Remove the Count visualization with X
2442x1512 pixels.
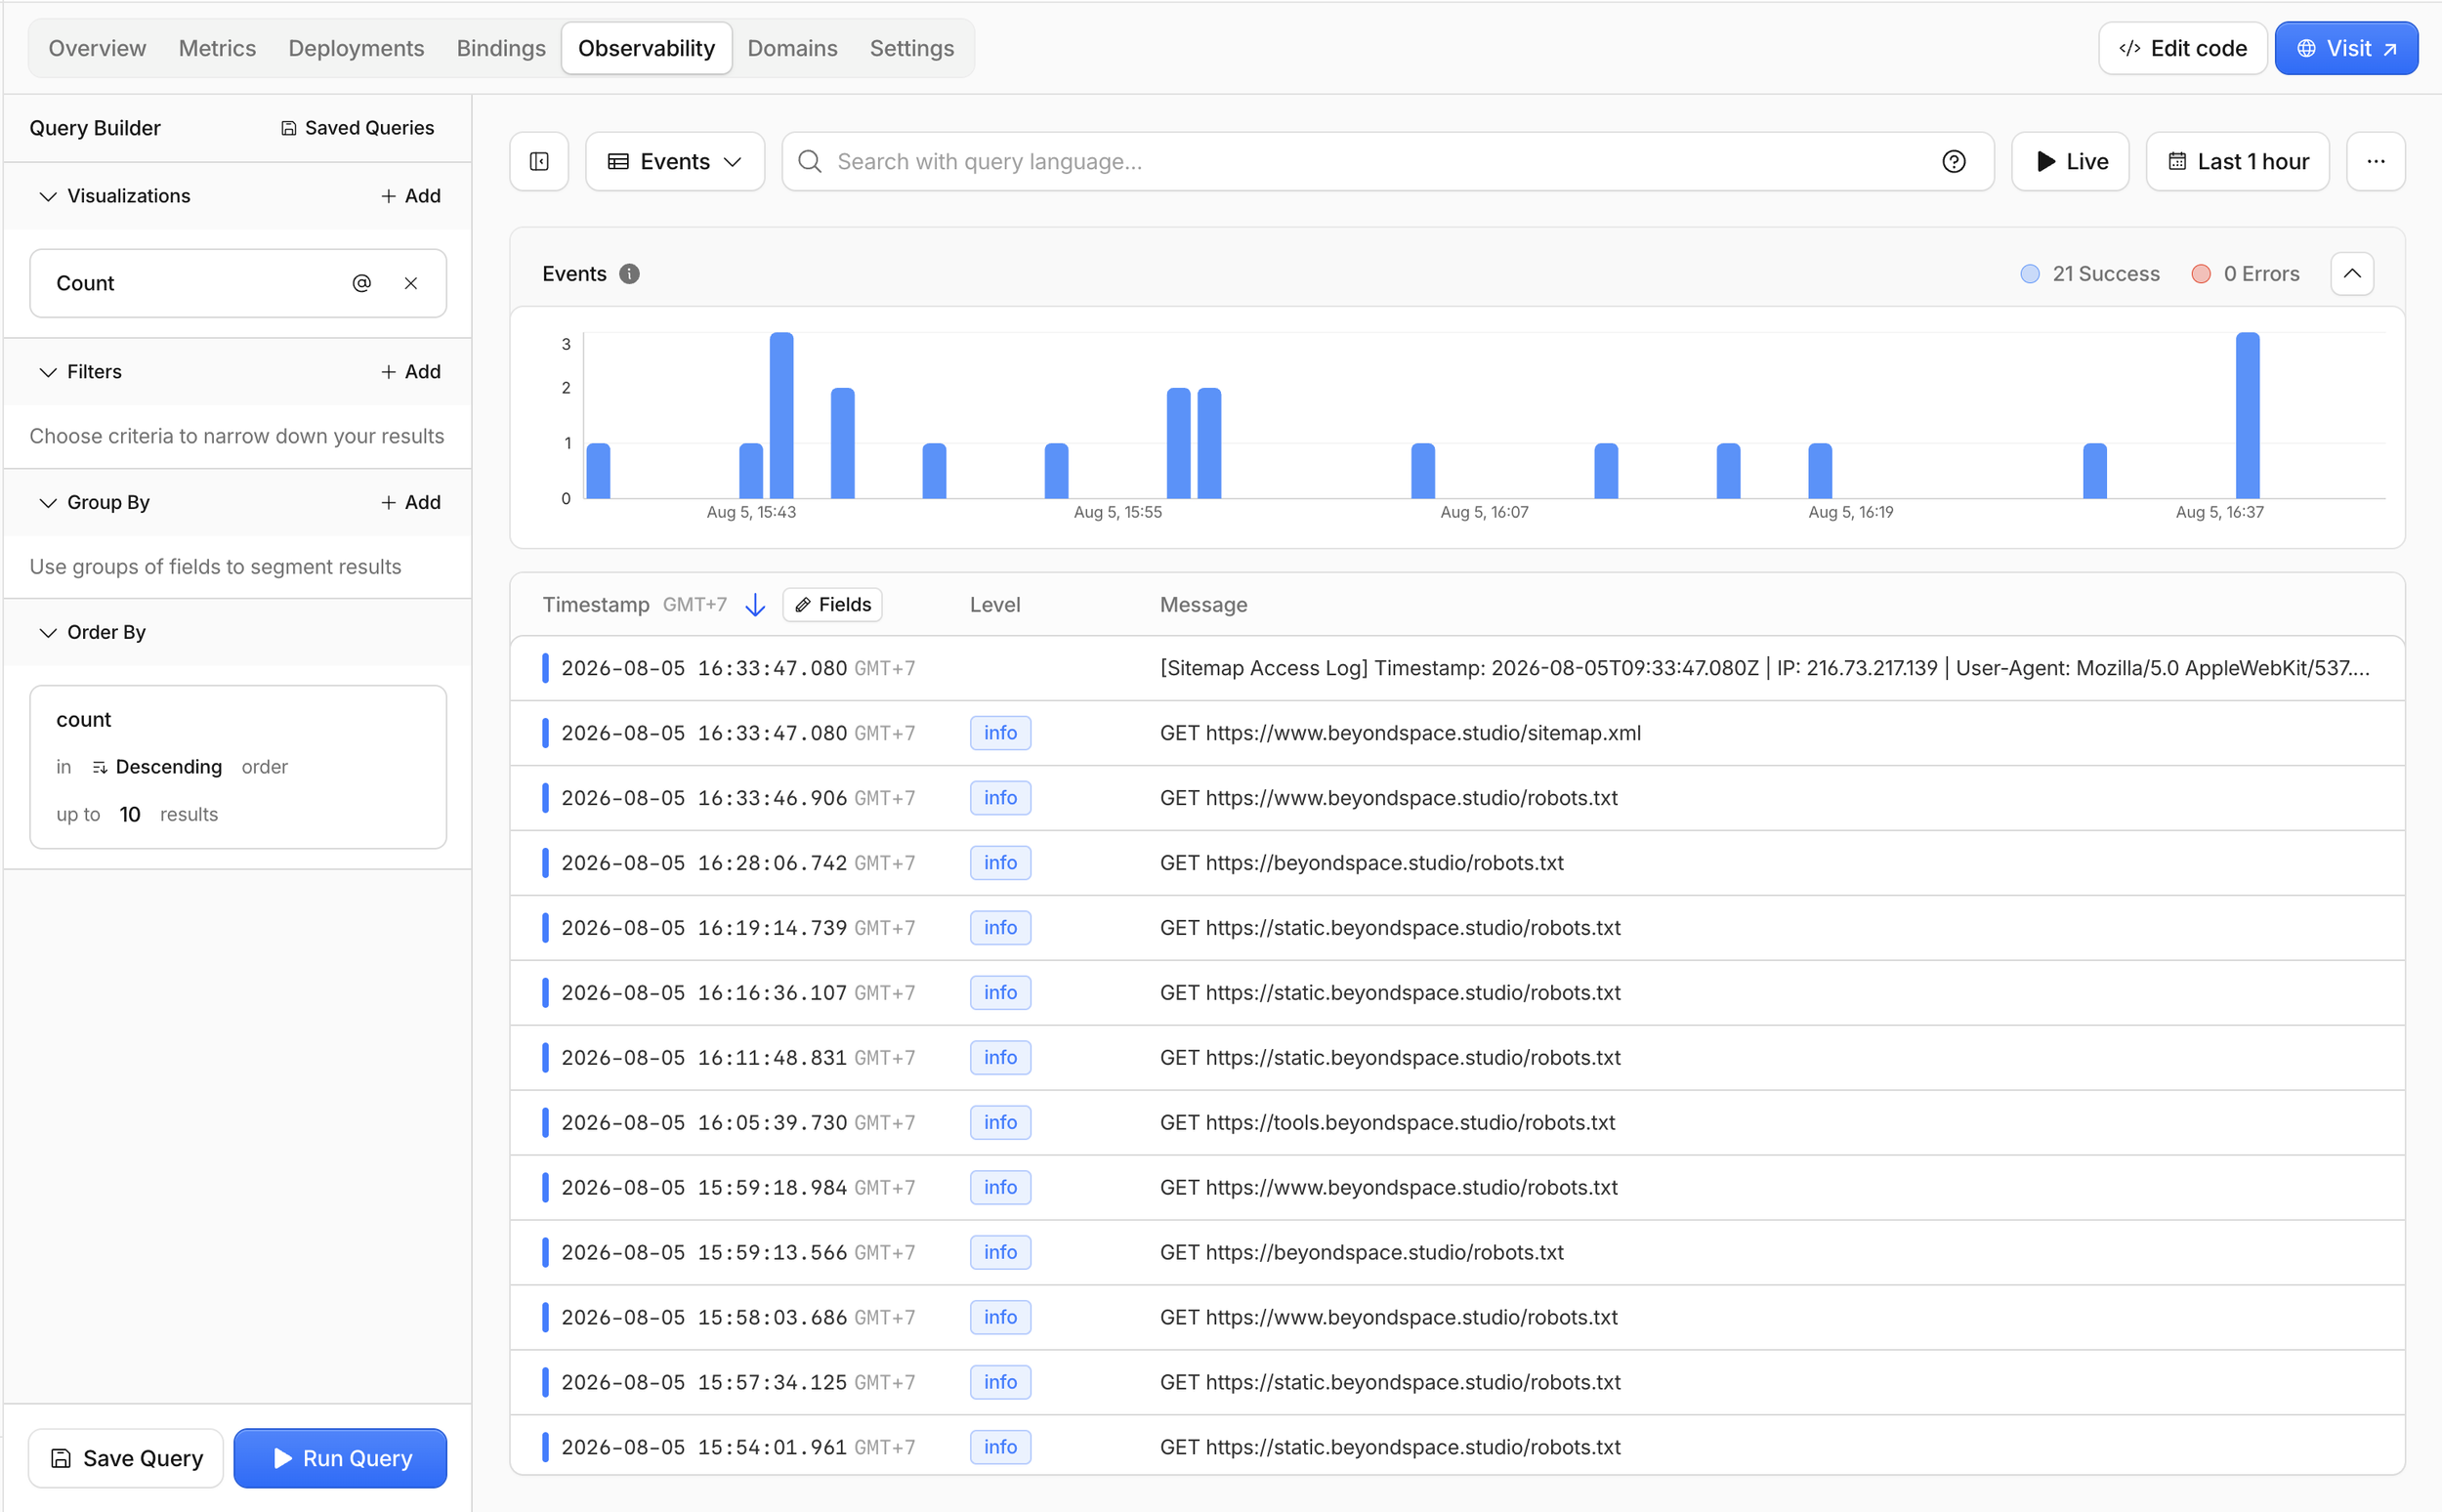point(411,283)
